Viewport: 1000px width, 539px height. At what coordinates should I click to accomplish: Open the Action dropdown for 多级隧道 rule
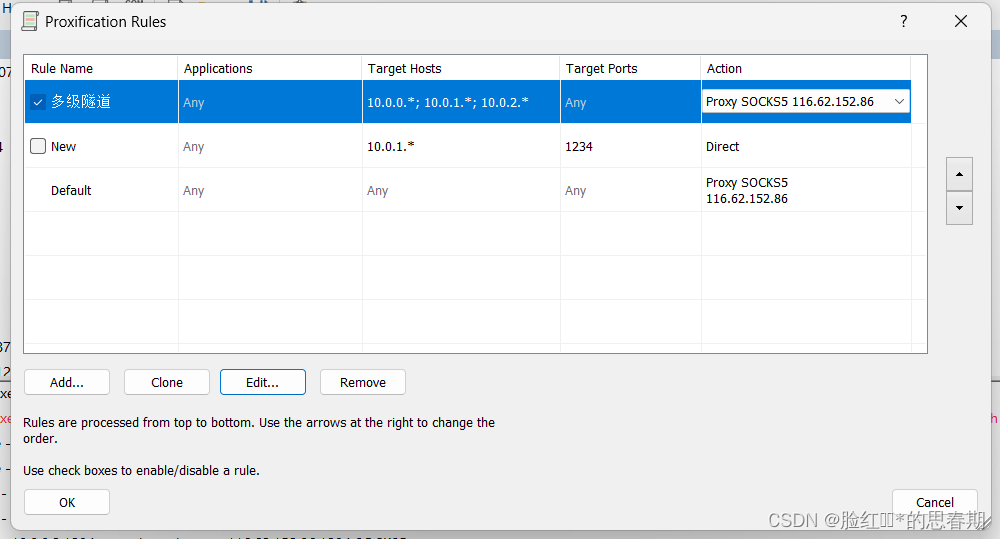point(898,102)
